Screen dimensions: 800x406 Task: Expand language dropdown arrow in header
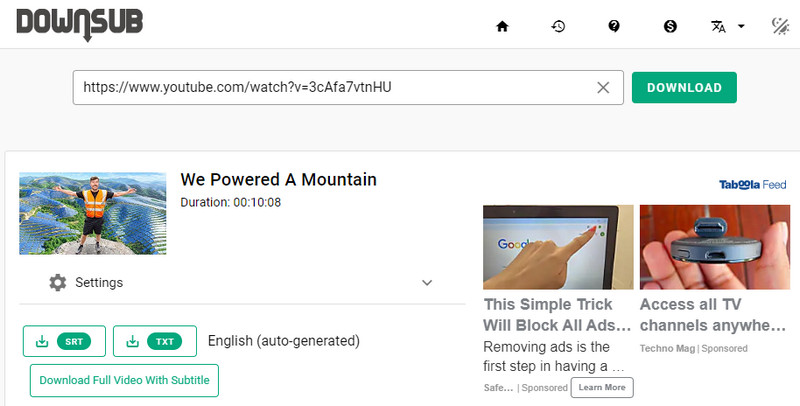(x=741, y=26)
